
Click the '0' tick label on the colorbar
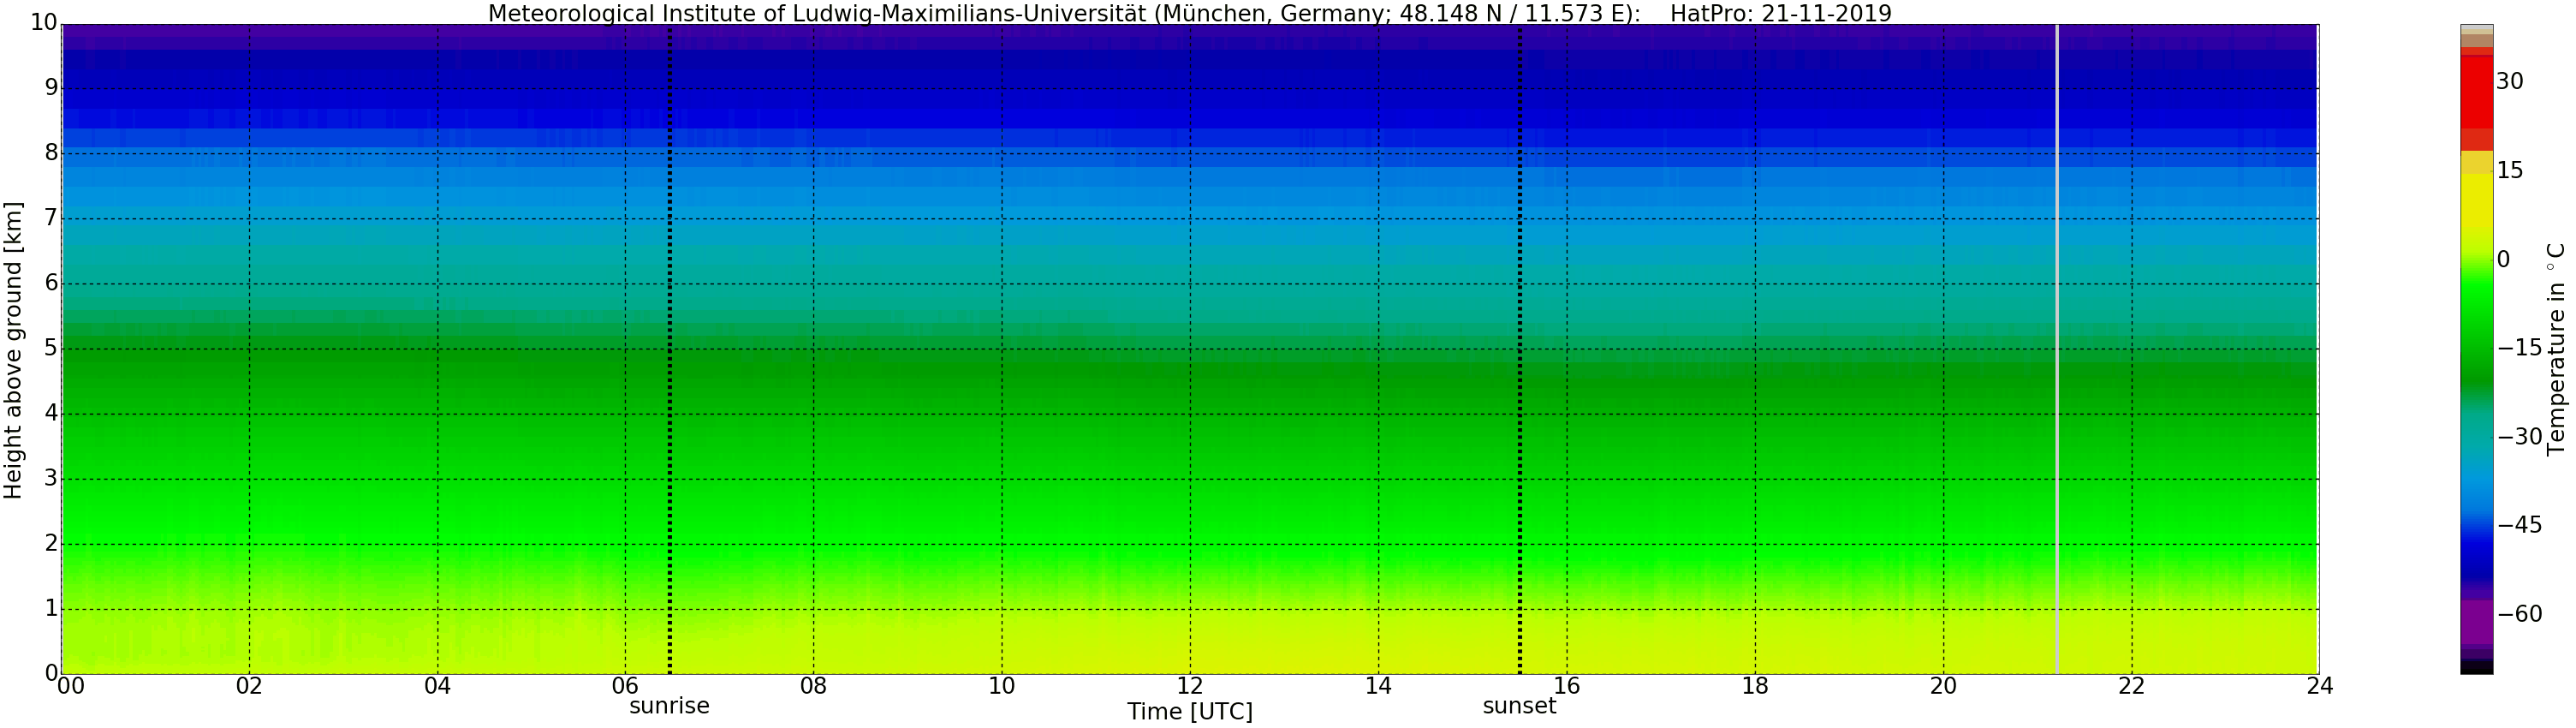pos(2503,260)
